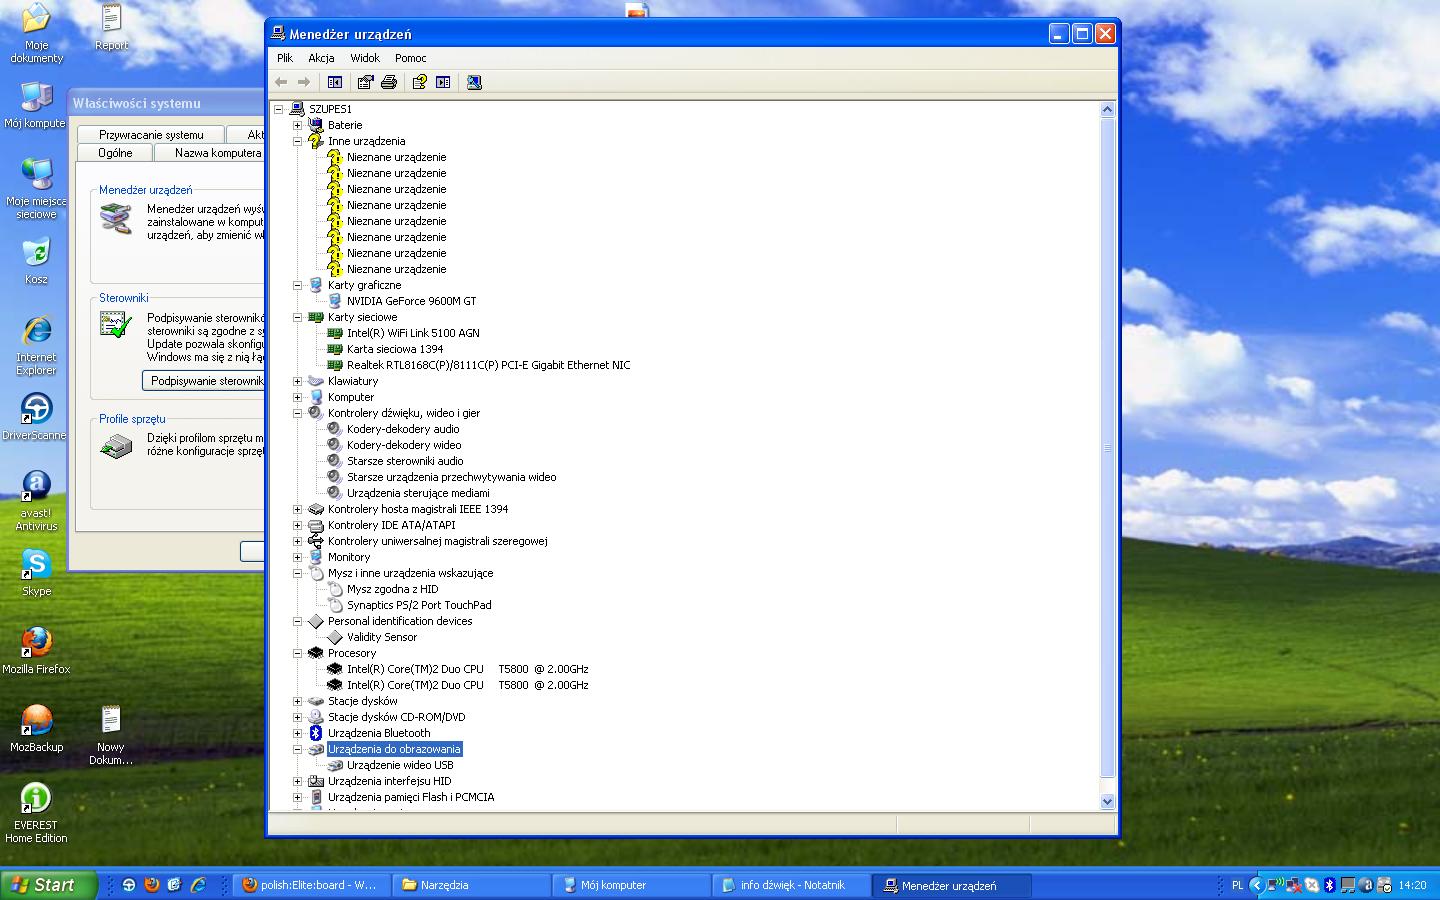Image resolution: width=1440 pixels, height=900 pixels.
Task: Expand Stacje dysków CD-ROM/DVD node
Action: click(297, 717)
